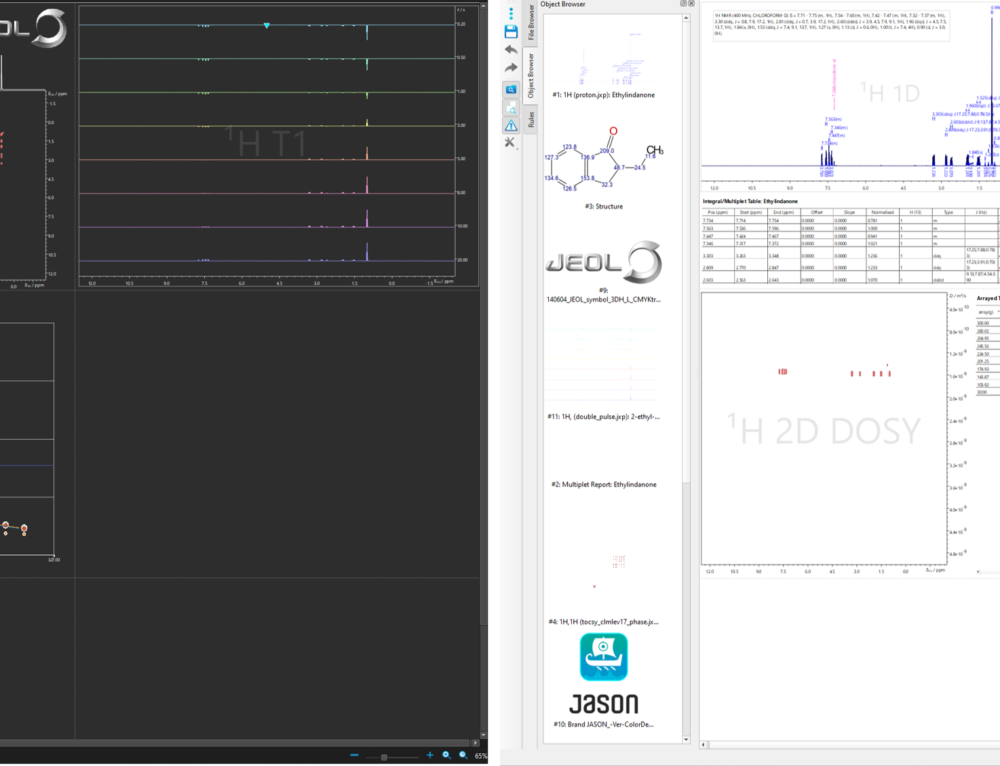Viewport: 1000px width, 766px height.
Task: Close the Object Browser panel
Action: (x=690, y=4)
